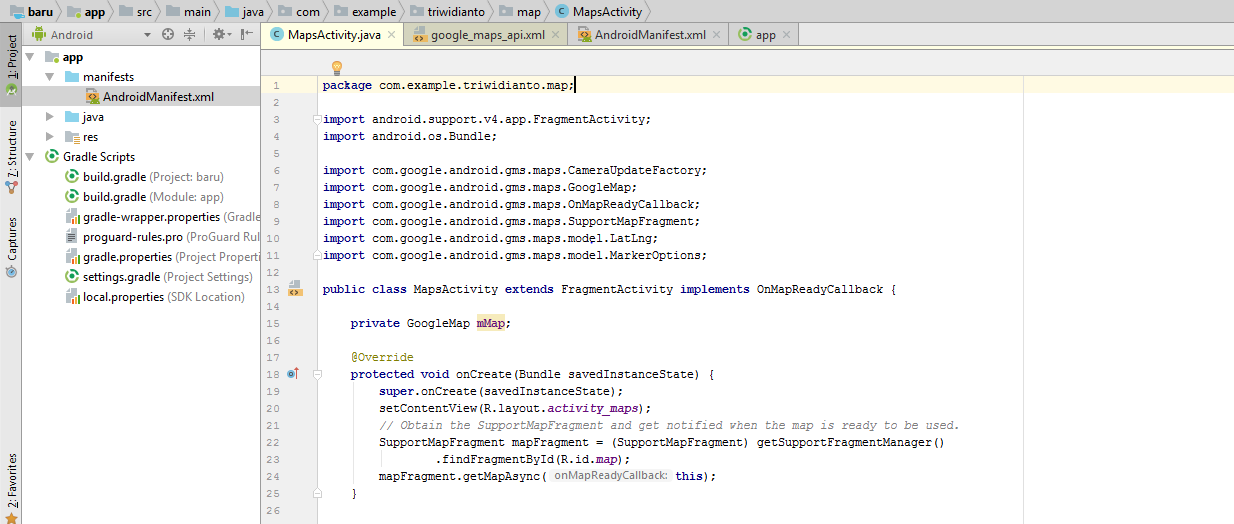This screenshot has width=1234, height=524.
Task: Expand the java folder in tree
Action: pos(50,117)
